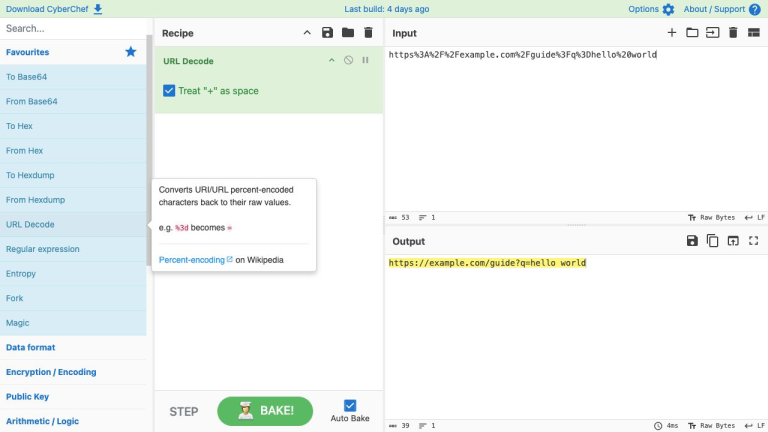Click the output end-of-line LF arrow icon

(748, 426)
